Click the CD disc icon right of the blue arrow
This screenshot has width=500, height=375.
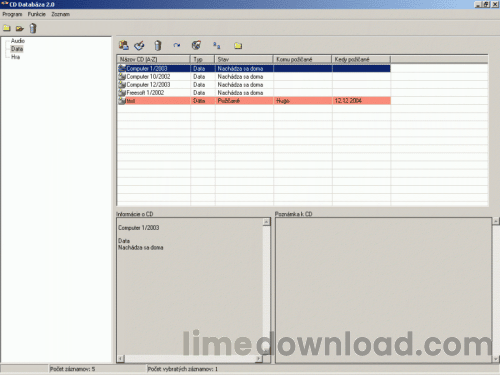point(196,45)
